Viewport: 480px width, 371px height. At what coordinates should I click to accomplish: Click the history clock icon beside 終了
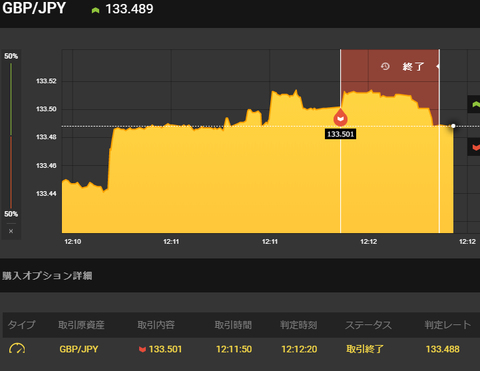tap(385, 66)
